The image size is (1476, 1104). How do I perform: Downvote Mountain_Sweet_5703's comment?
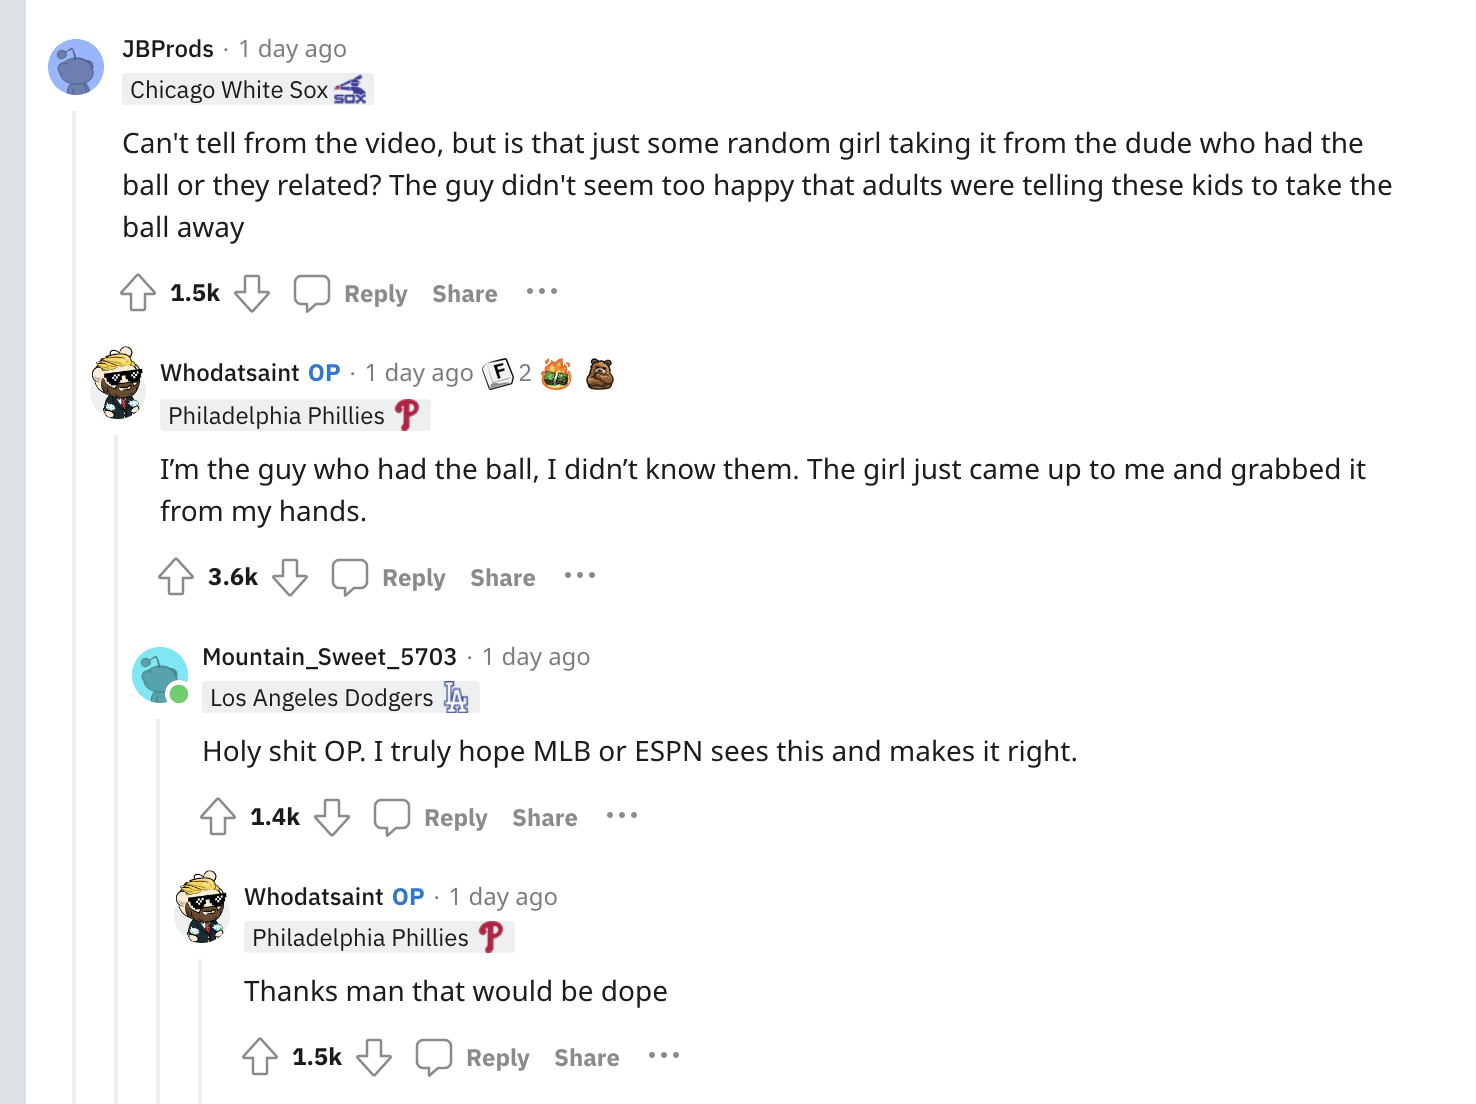tap(332, 817)
